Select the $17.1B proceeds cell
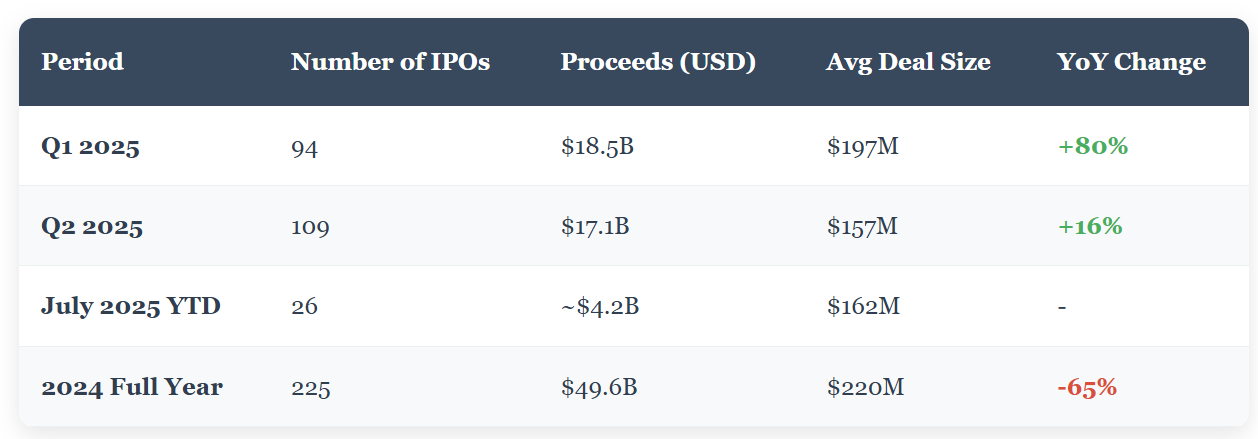 595,227
